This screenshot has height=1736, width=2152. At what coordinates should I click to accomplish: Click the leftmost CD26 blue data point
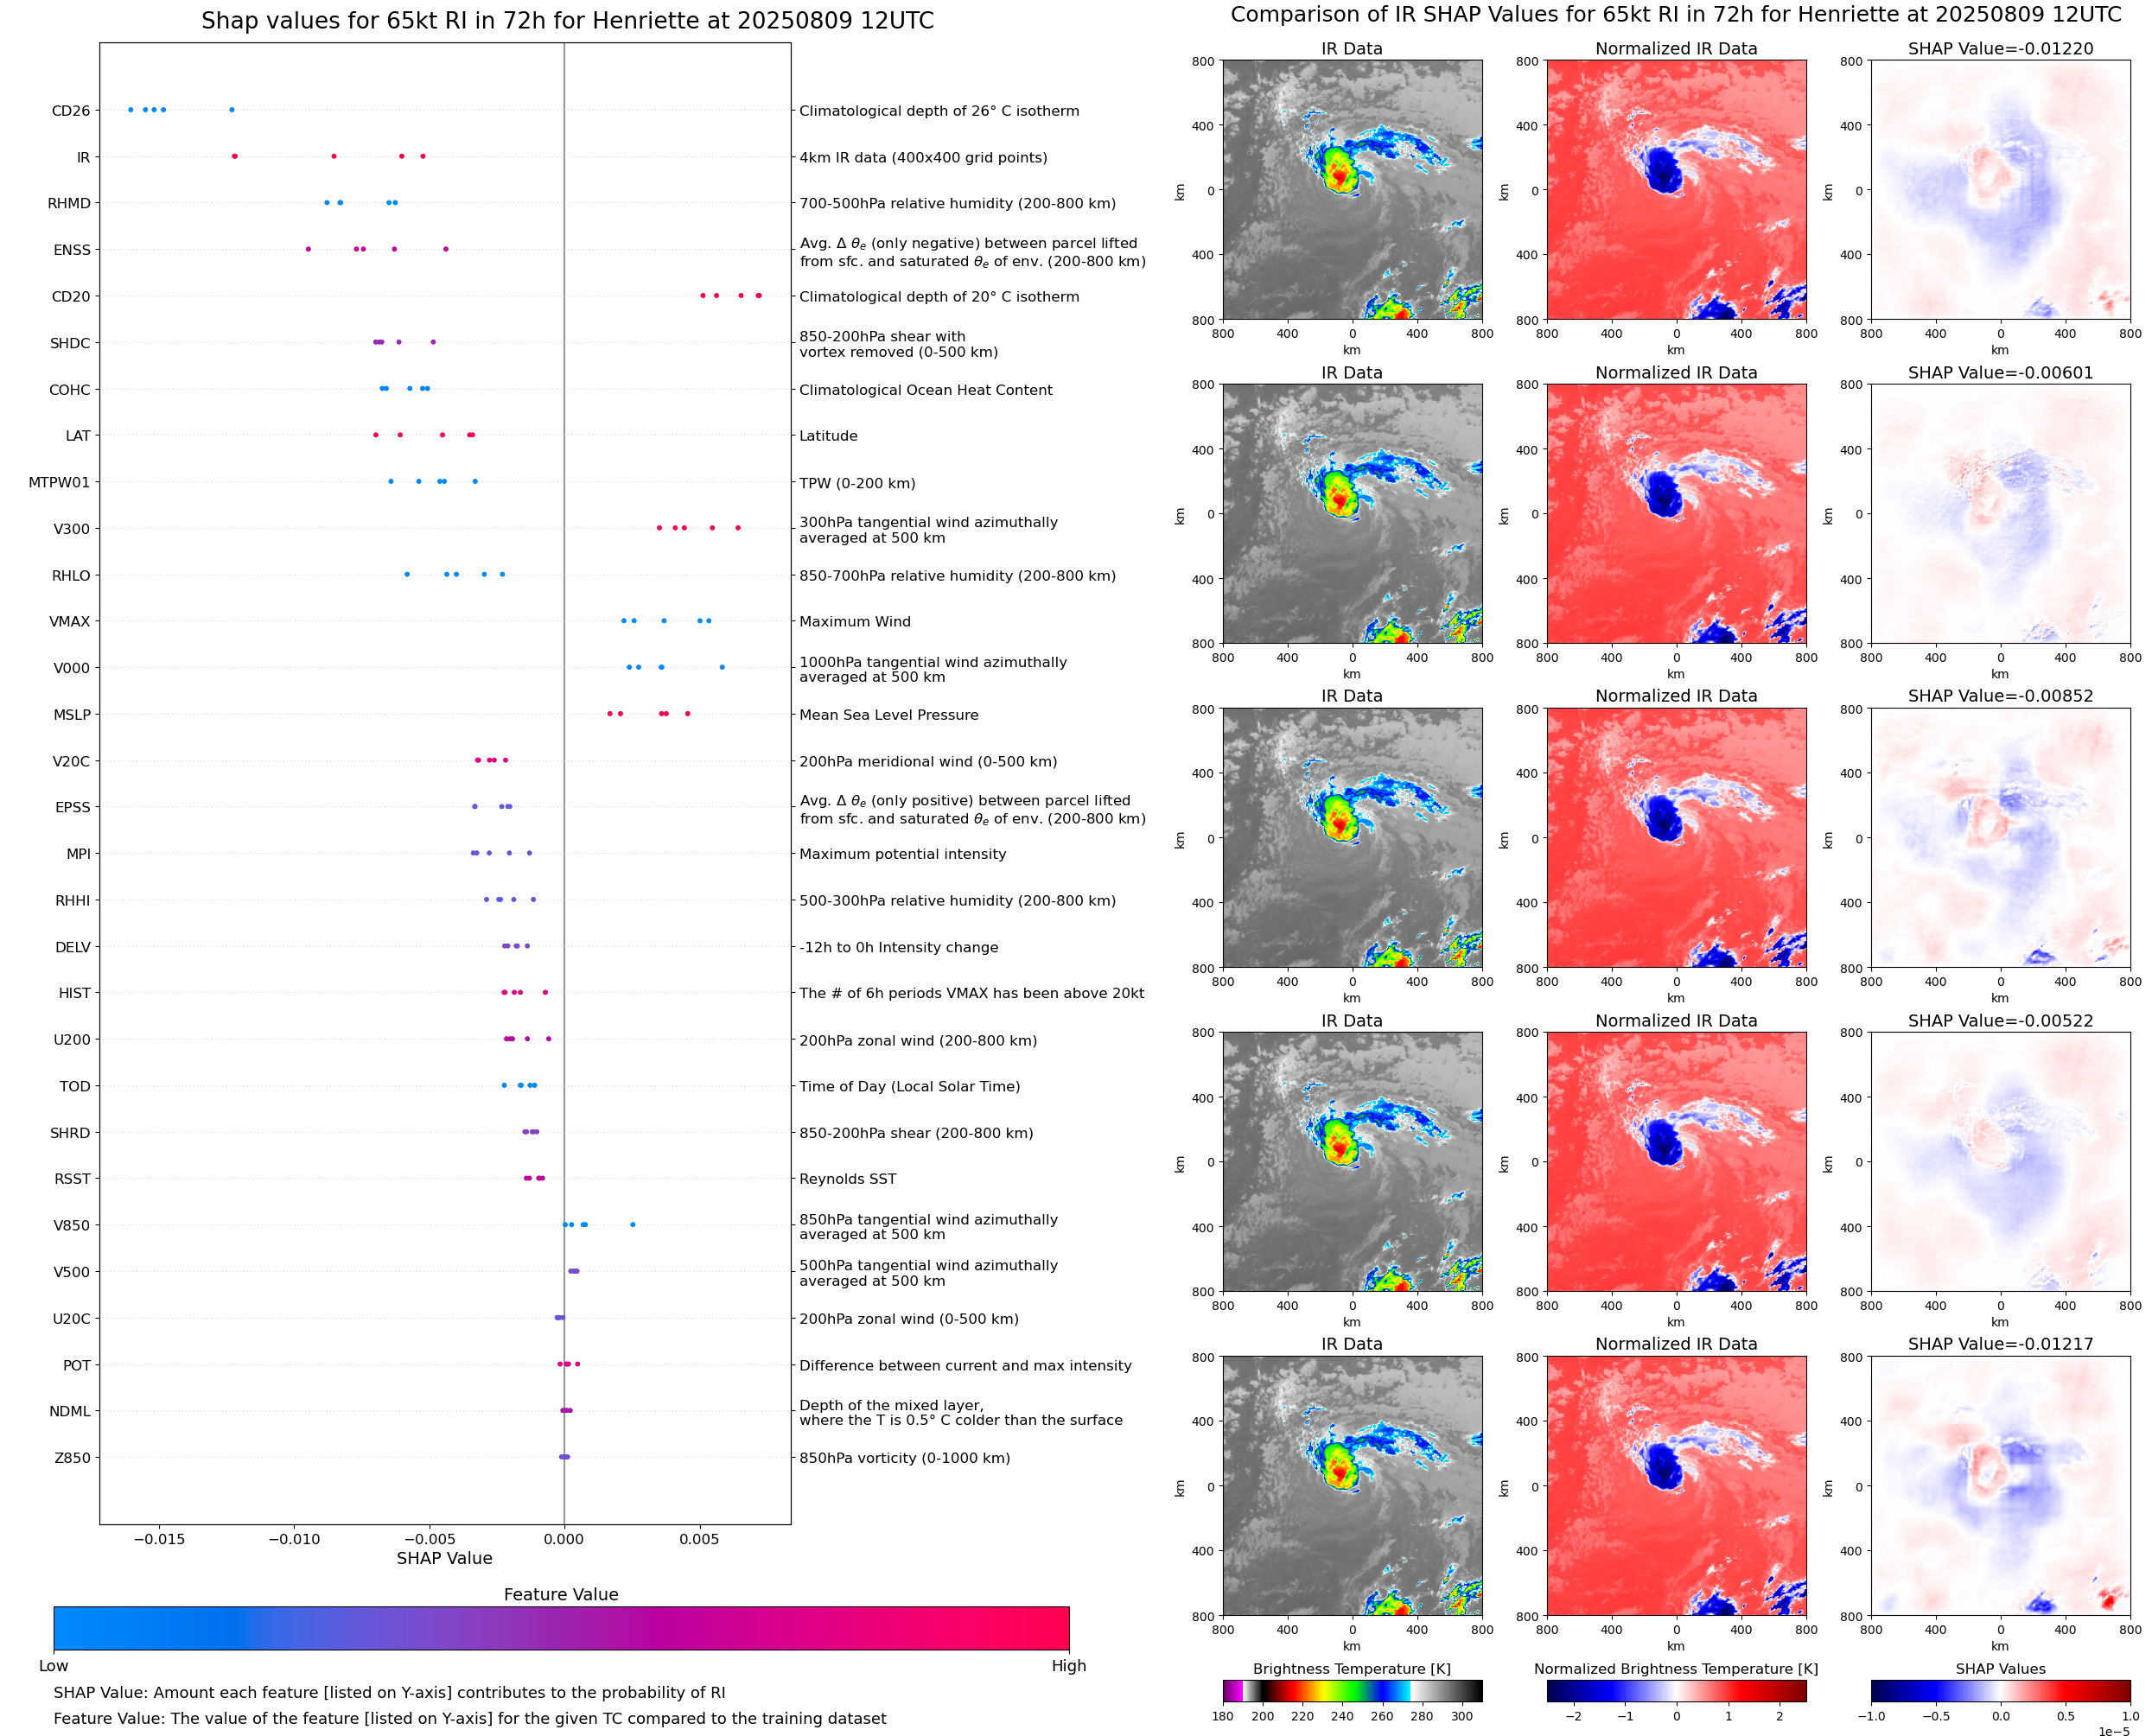point(131,109)
